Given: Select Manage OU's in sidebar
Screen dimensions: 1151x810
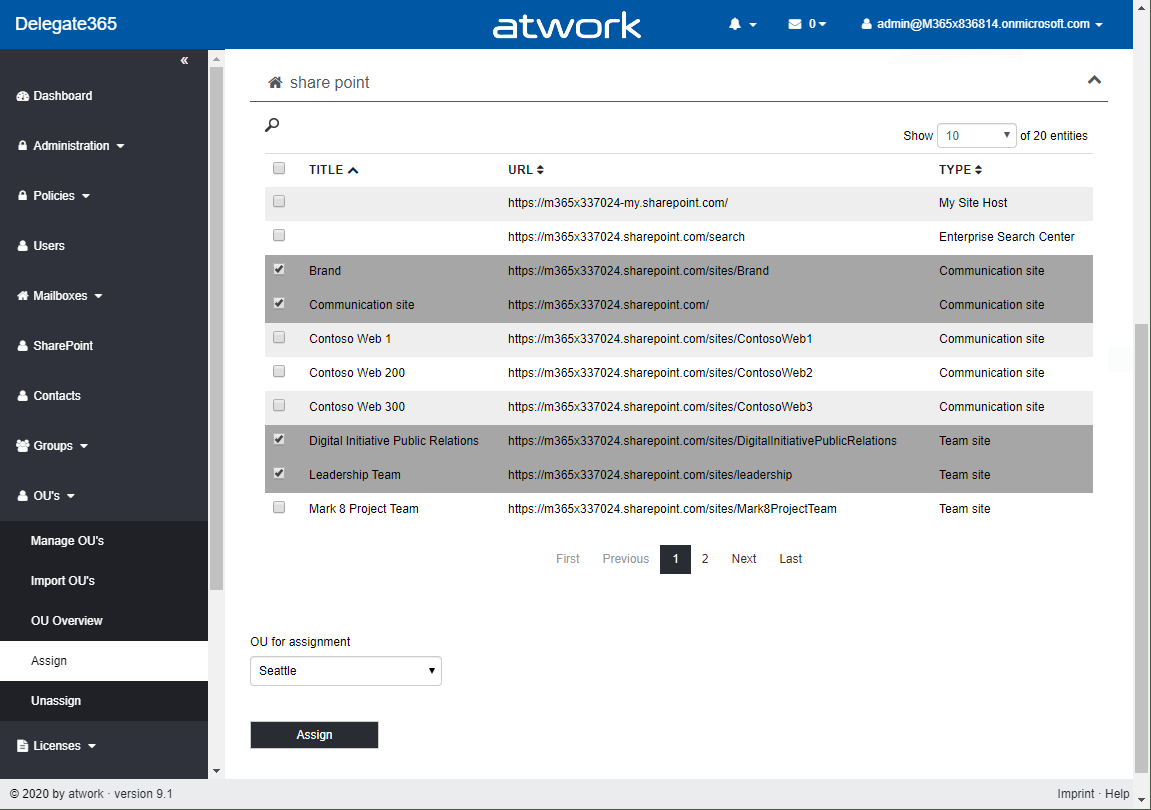Looking at the screenshot, I should coord(67,541).
